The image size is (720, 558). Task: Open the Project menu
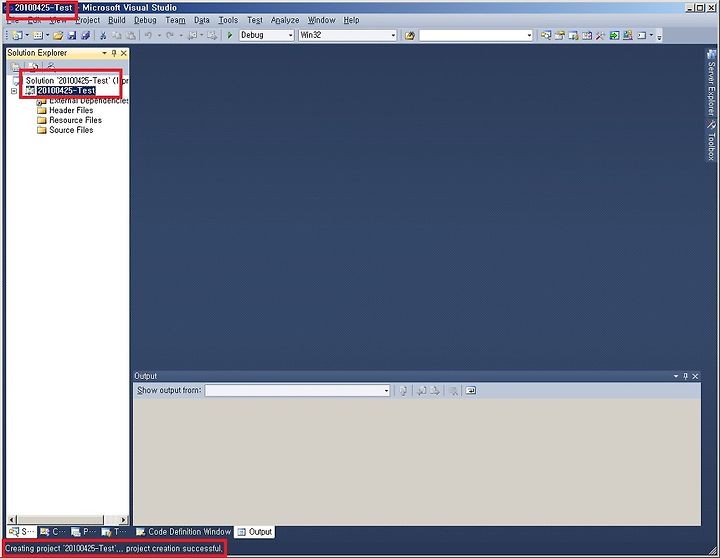(x=87, y=20)
